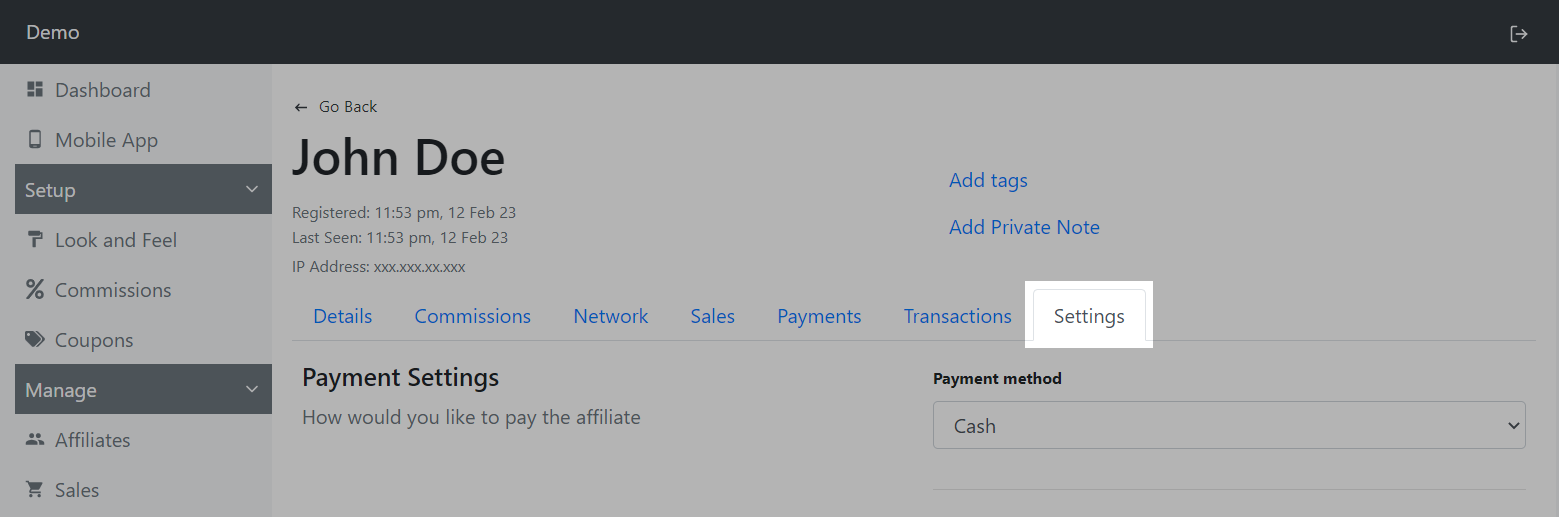Click the Mobile App phone icon
Image resolution: width=1559 pixels, height=517 pixels.
tap(35, 140)
